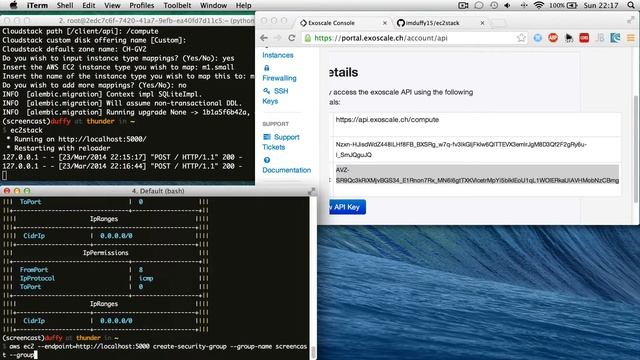Open the Help menu
This screenshot has width=640, height=360.
[243, 5]
